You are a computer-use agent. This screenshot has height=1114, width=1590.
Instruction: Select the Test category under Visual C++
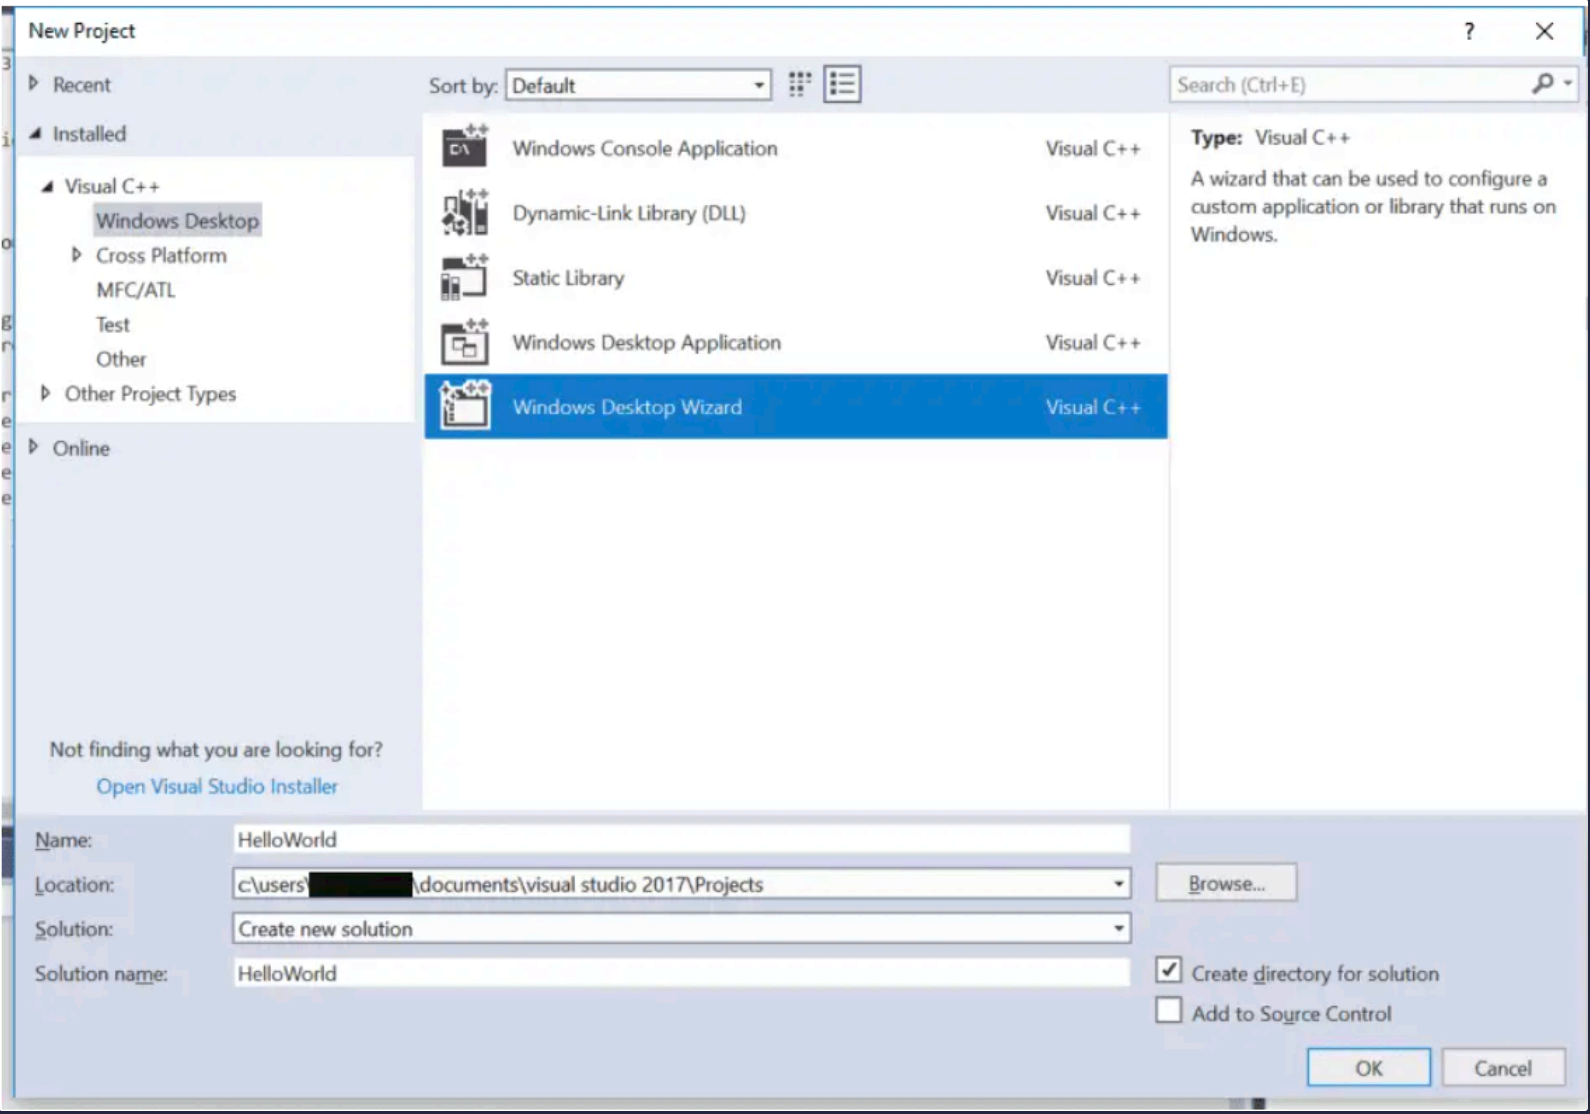(112, 325)
